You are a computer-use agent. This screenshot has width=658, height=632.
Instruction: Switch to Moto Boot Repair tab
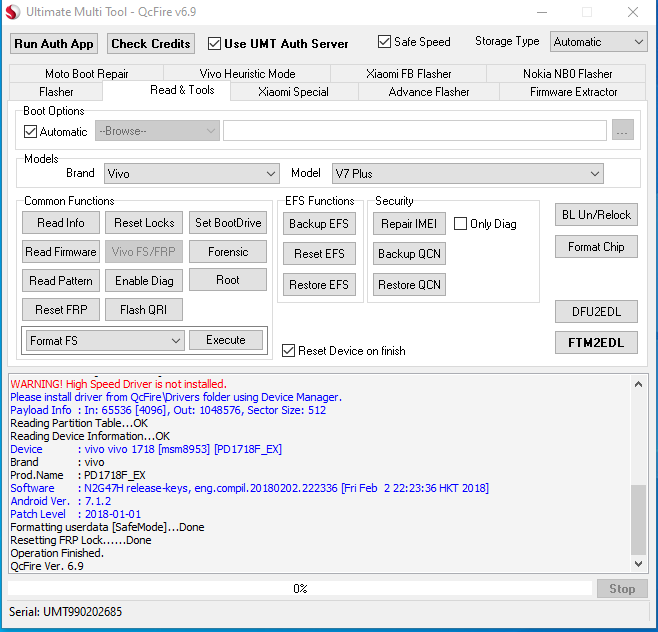pos(86,74)
